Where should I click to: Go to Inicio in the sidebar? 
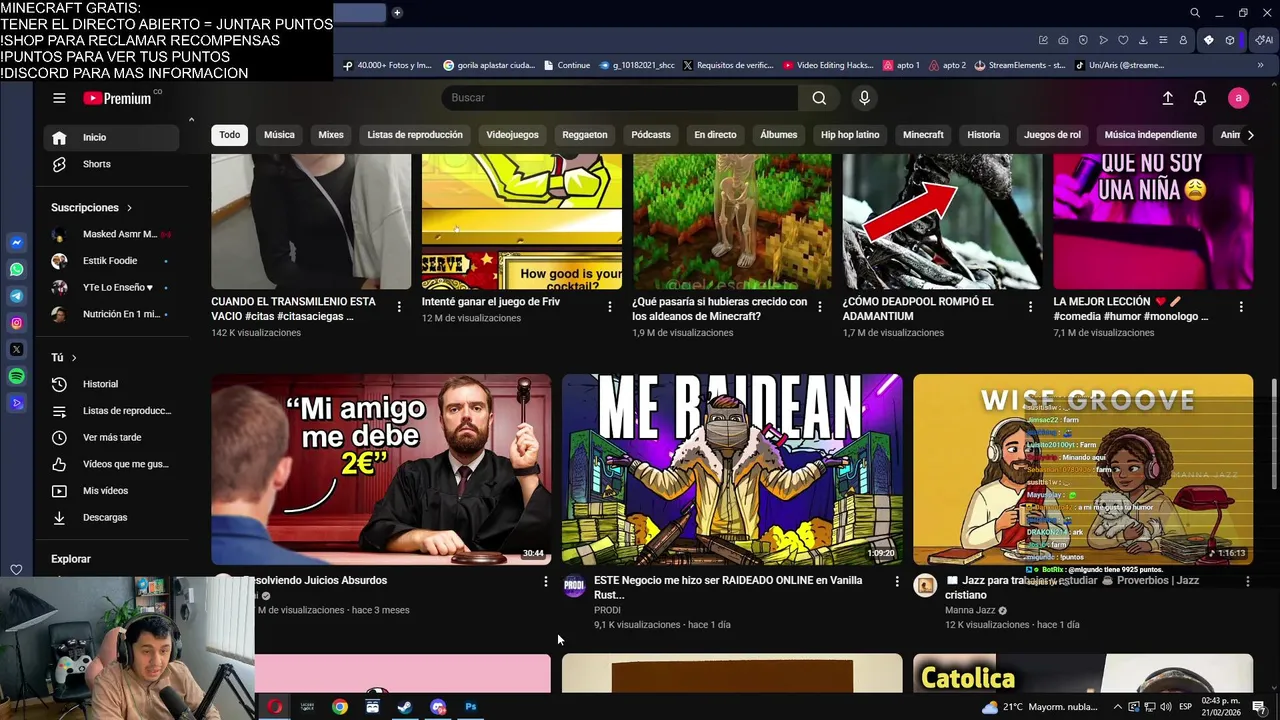click(x=111, y=138)
